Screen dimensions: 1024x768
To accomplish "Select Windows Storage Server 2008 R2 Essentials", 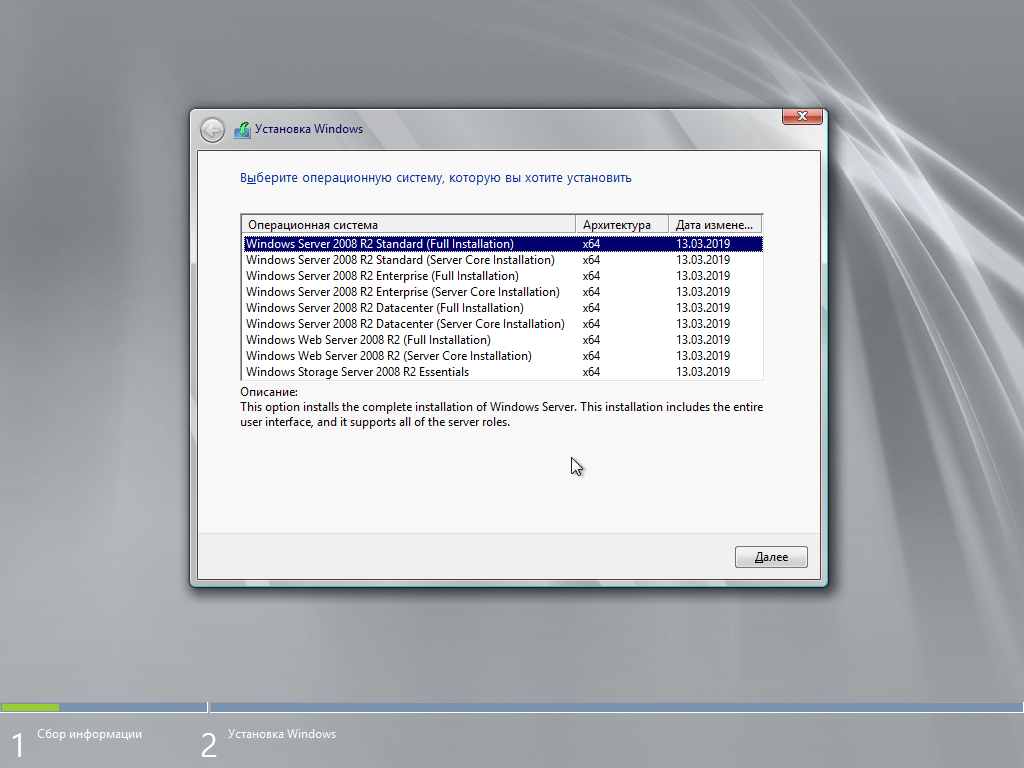I will click(x=503, y=372).
